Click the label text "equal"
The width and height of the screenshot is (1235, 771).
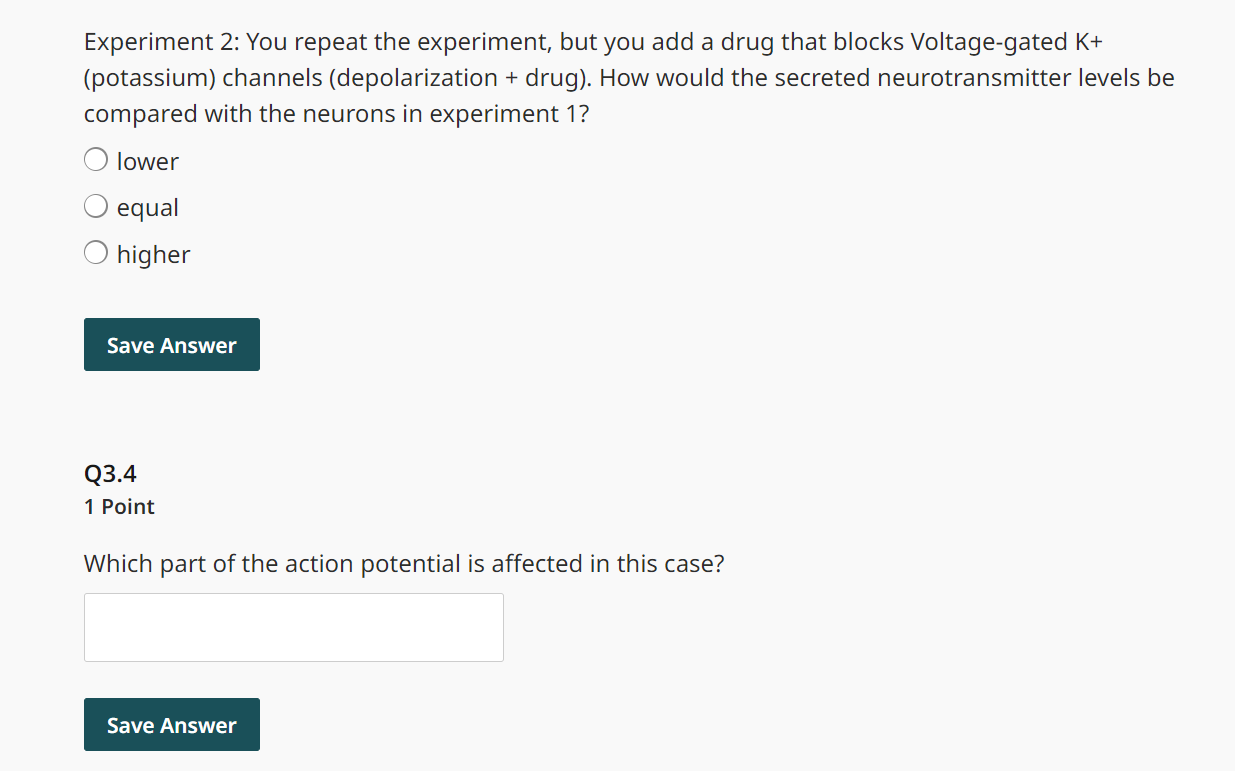tap(147, 208)
